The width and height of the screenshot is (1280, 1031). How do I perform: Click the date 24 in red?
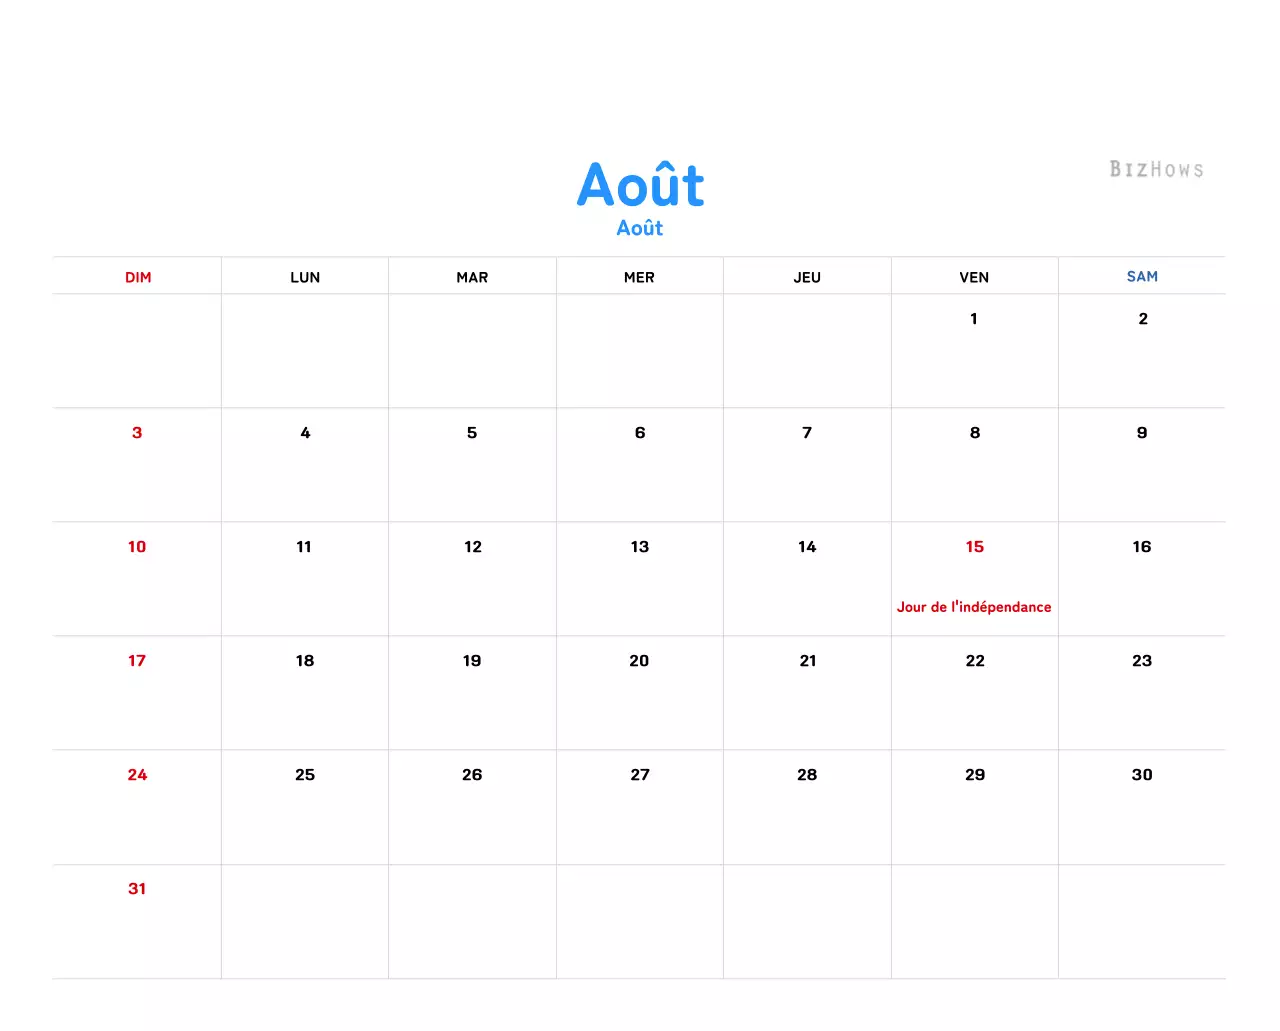[x=137, y=774]
